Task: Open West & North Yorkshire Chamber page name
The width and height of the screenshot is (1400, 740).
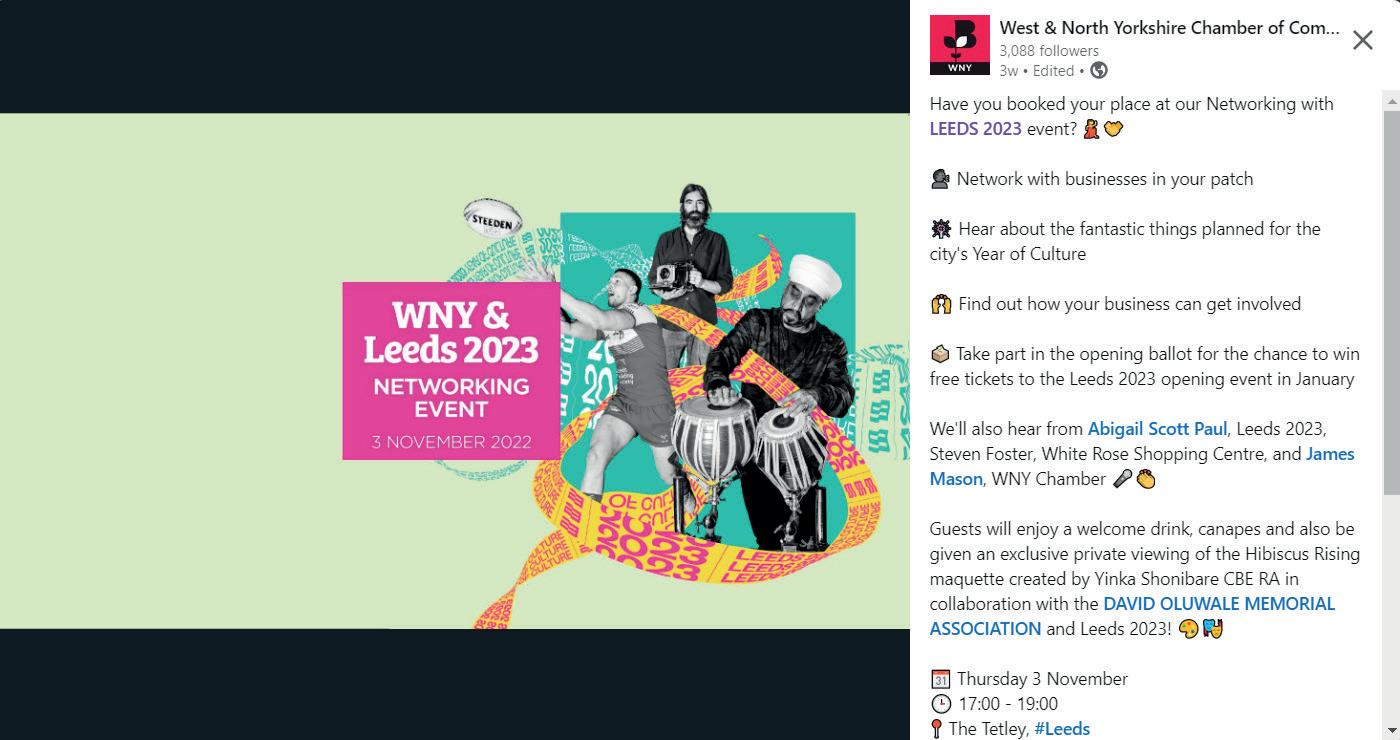Action: (x=1169, y=28)
